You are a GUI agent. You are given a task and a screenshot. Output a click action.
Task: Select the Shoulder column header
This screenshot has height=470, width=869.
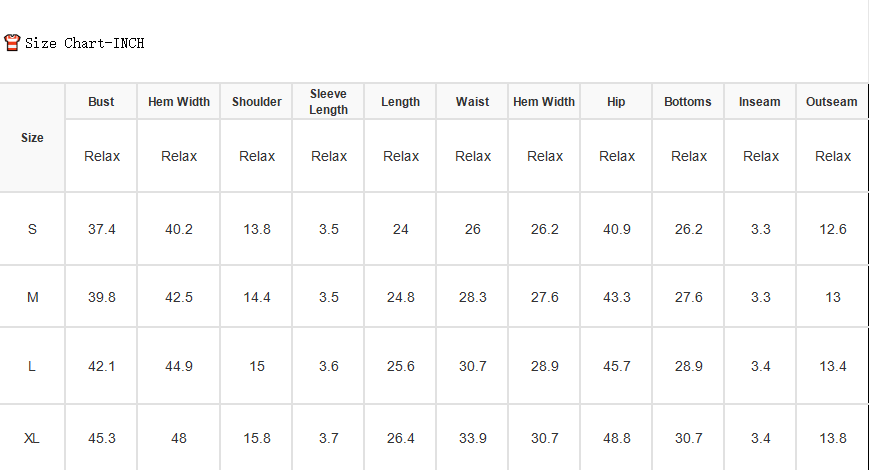point(257,102)
